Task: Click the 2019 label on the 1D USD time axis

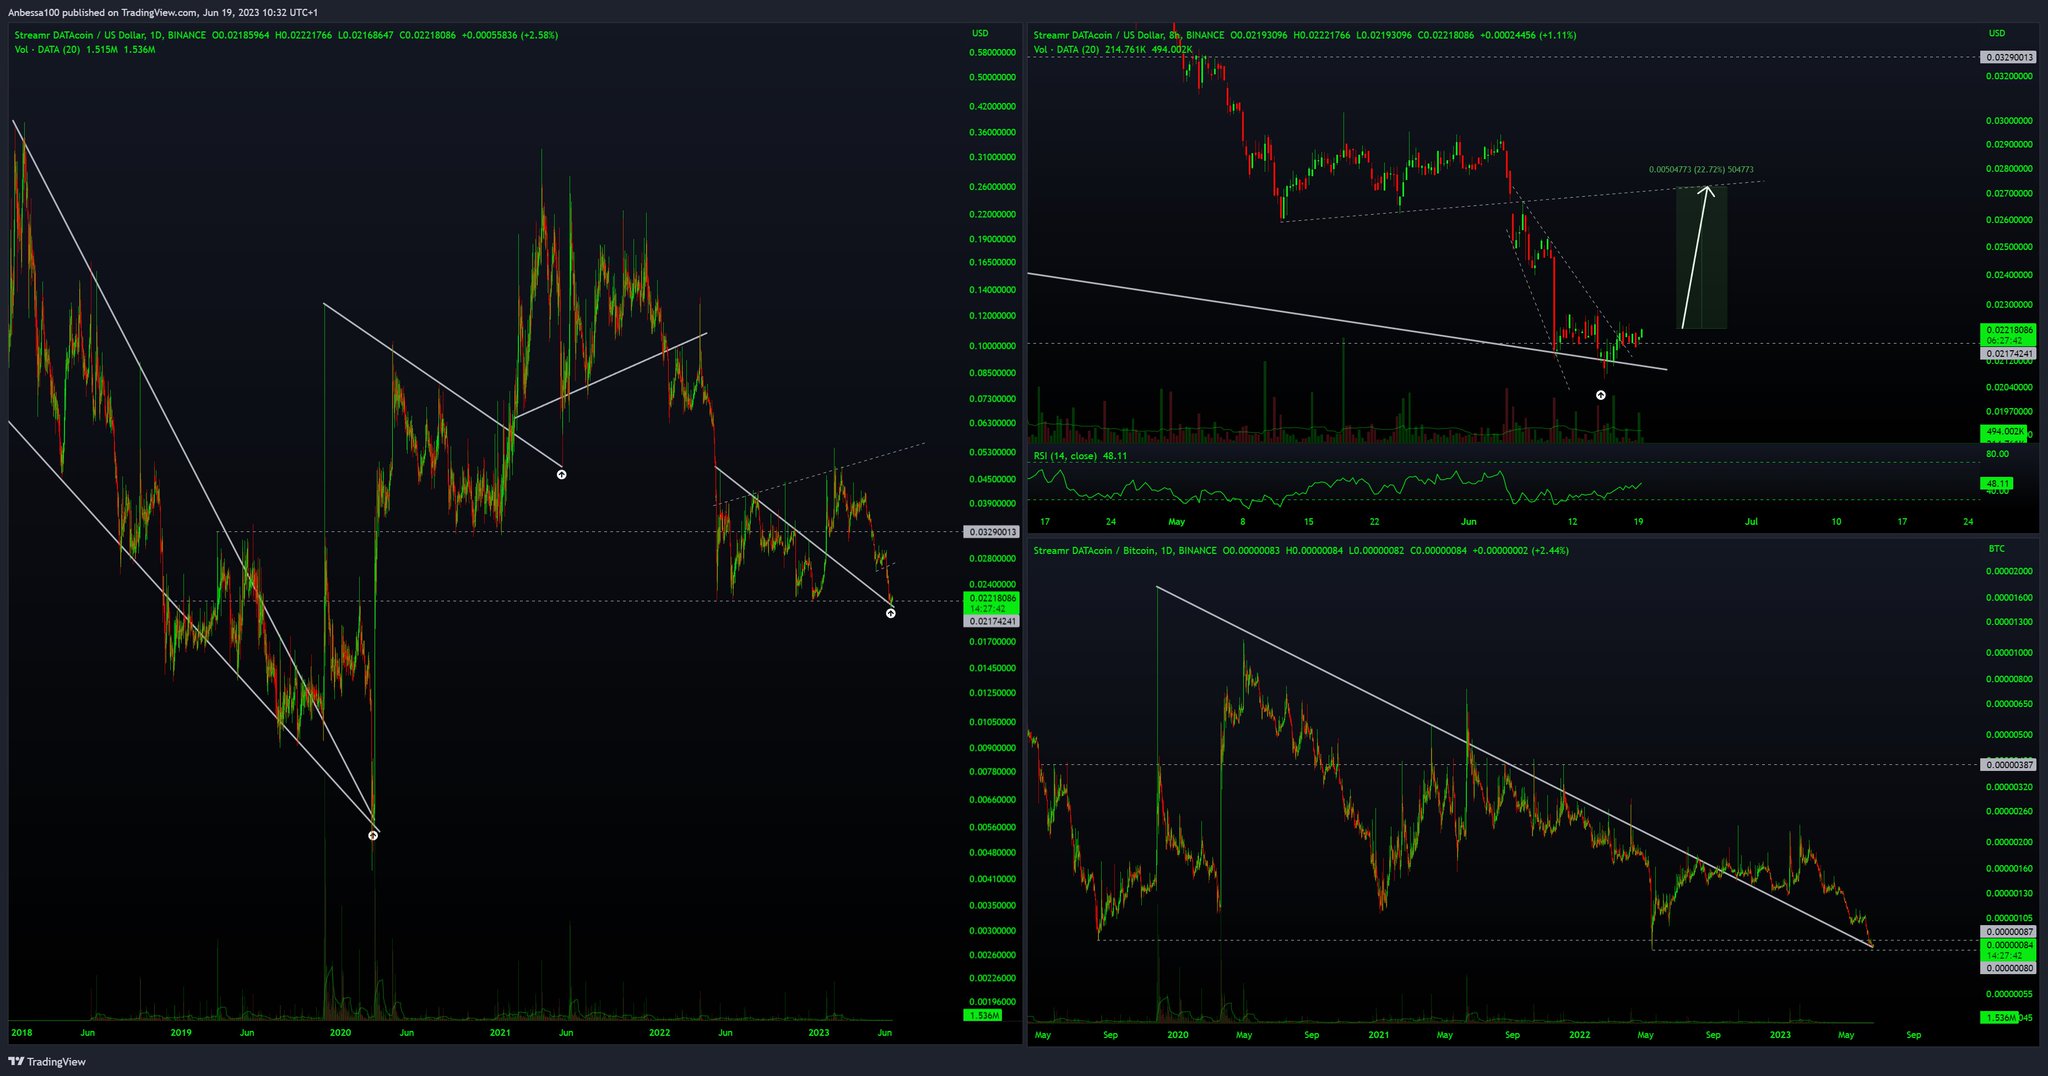Action: point(181,1033)
